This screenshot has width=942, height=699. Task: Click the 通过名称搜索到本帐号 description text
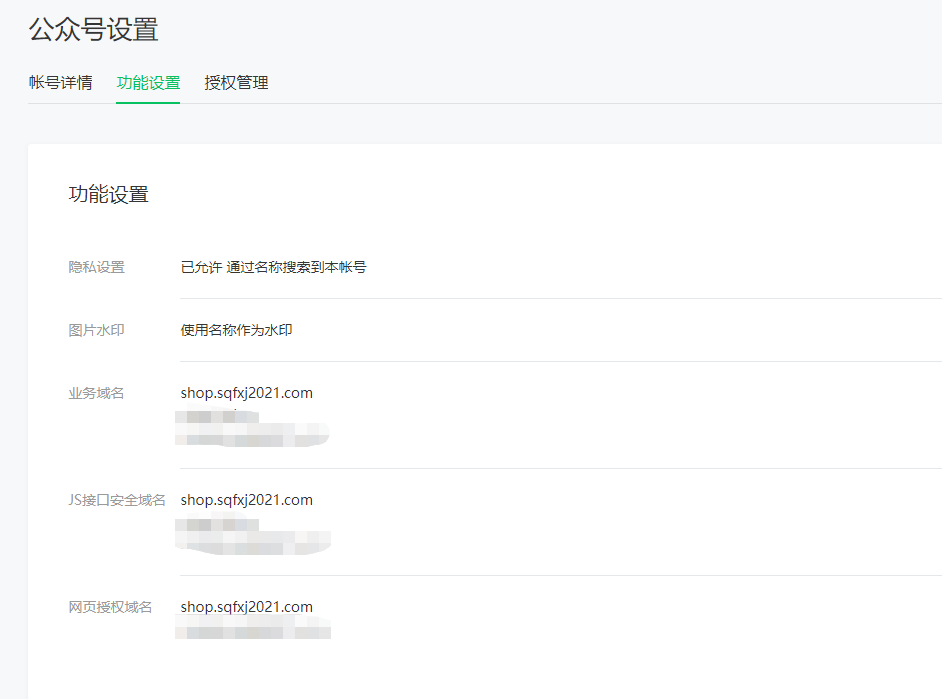coord(296,267)
